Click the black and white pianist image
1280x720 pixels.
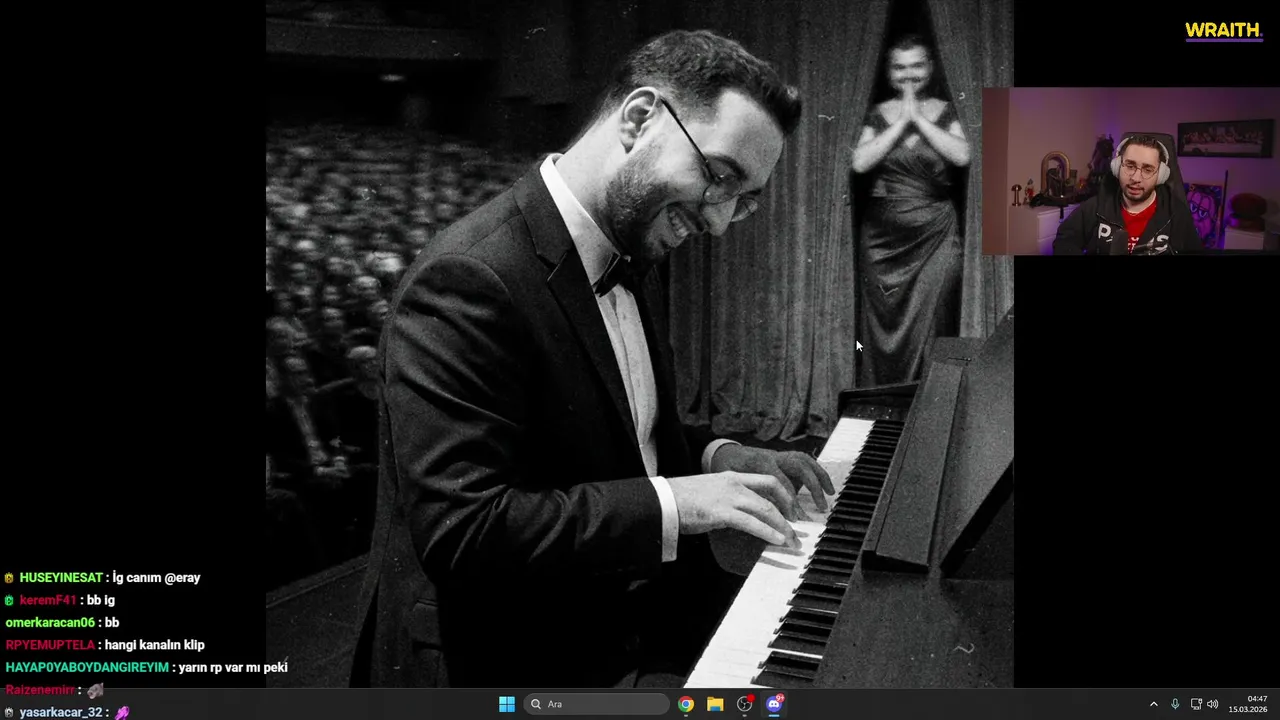click(x=639, y=344)
